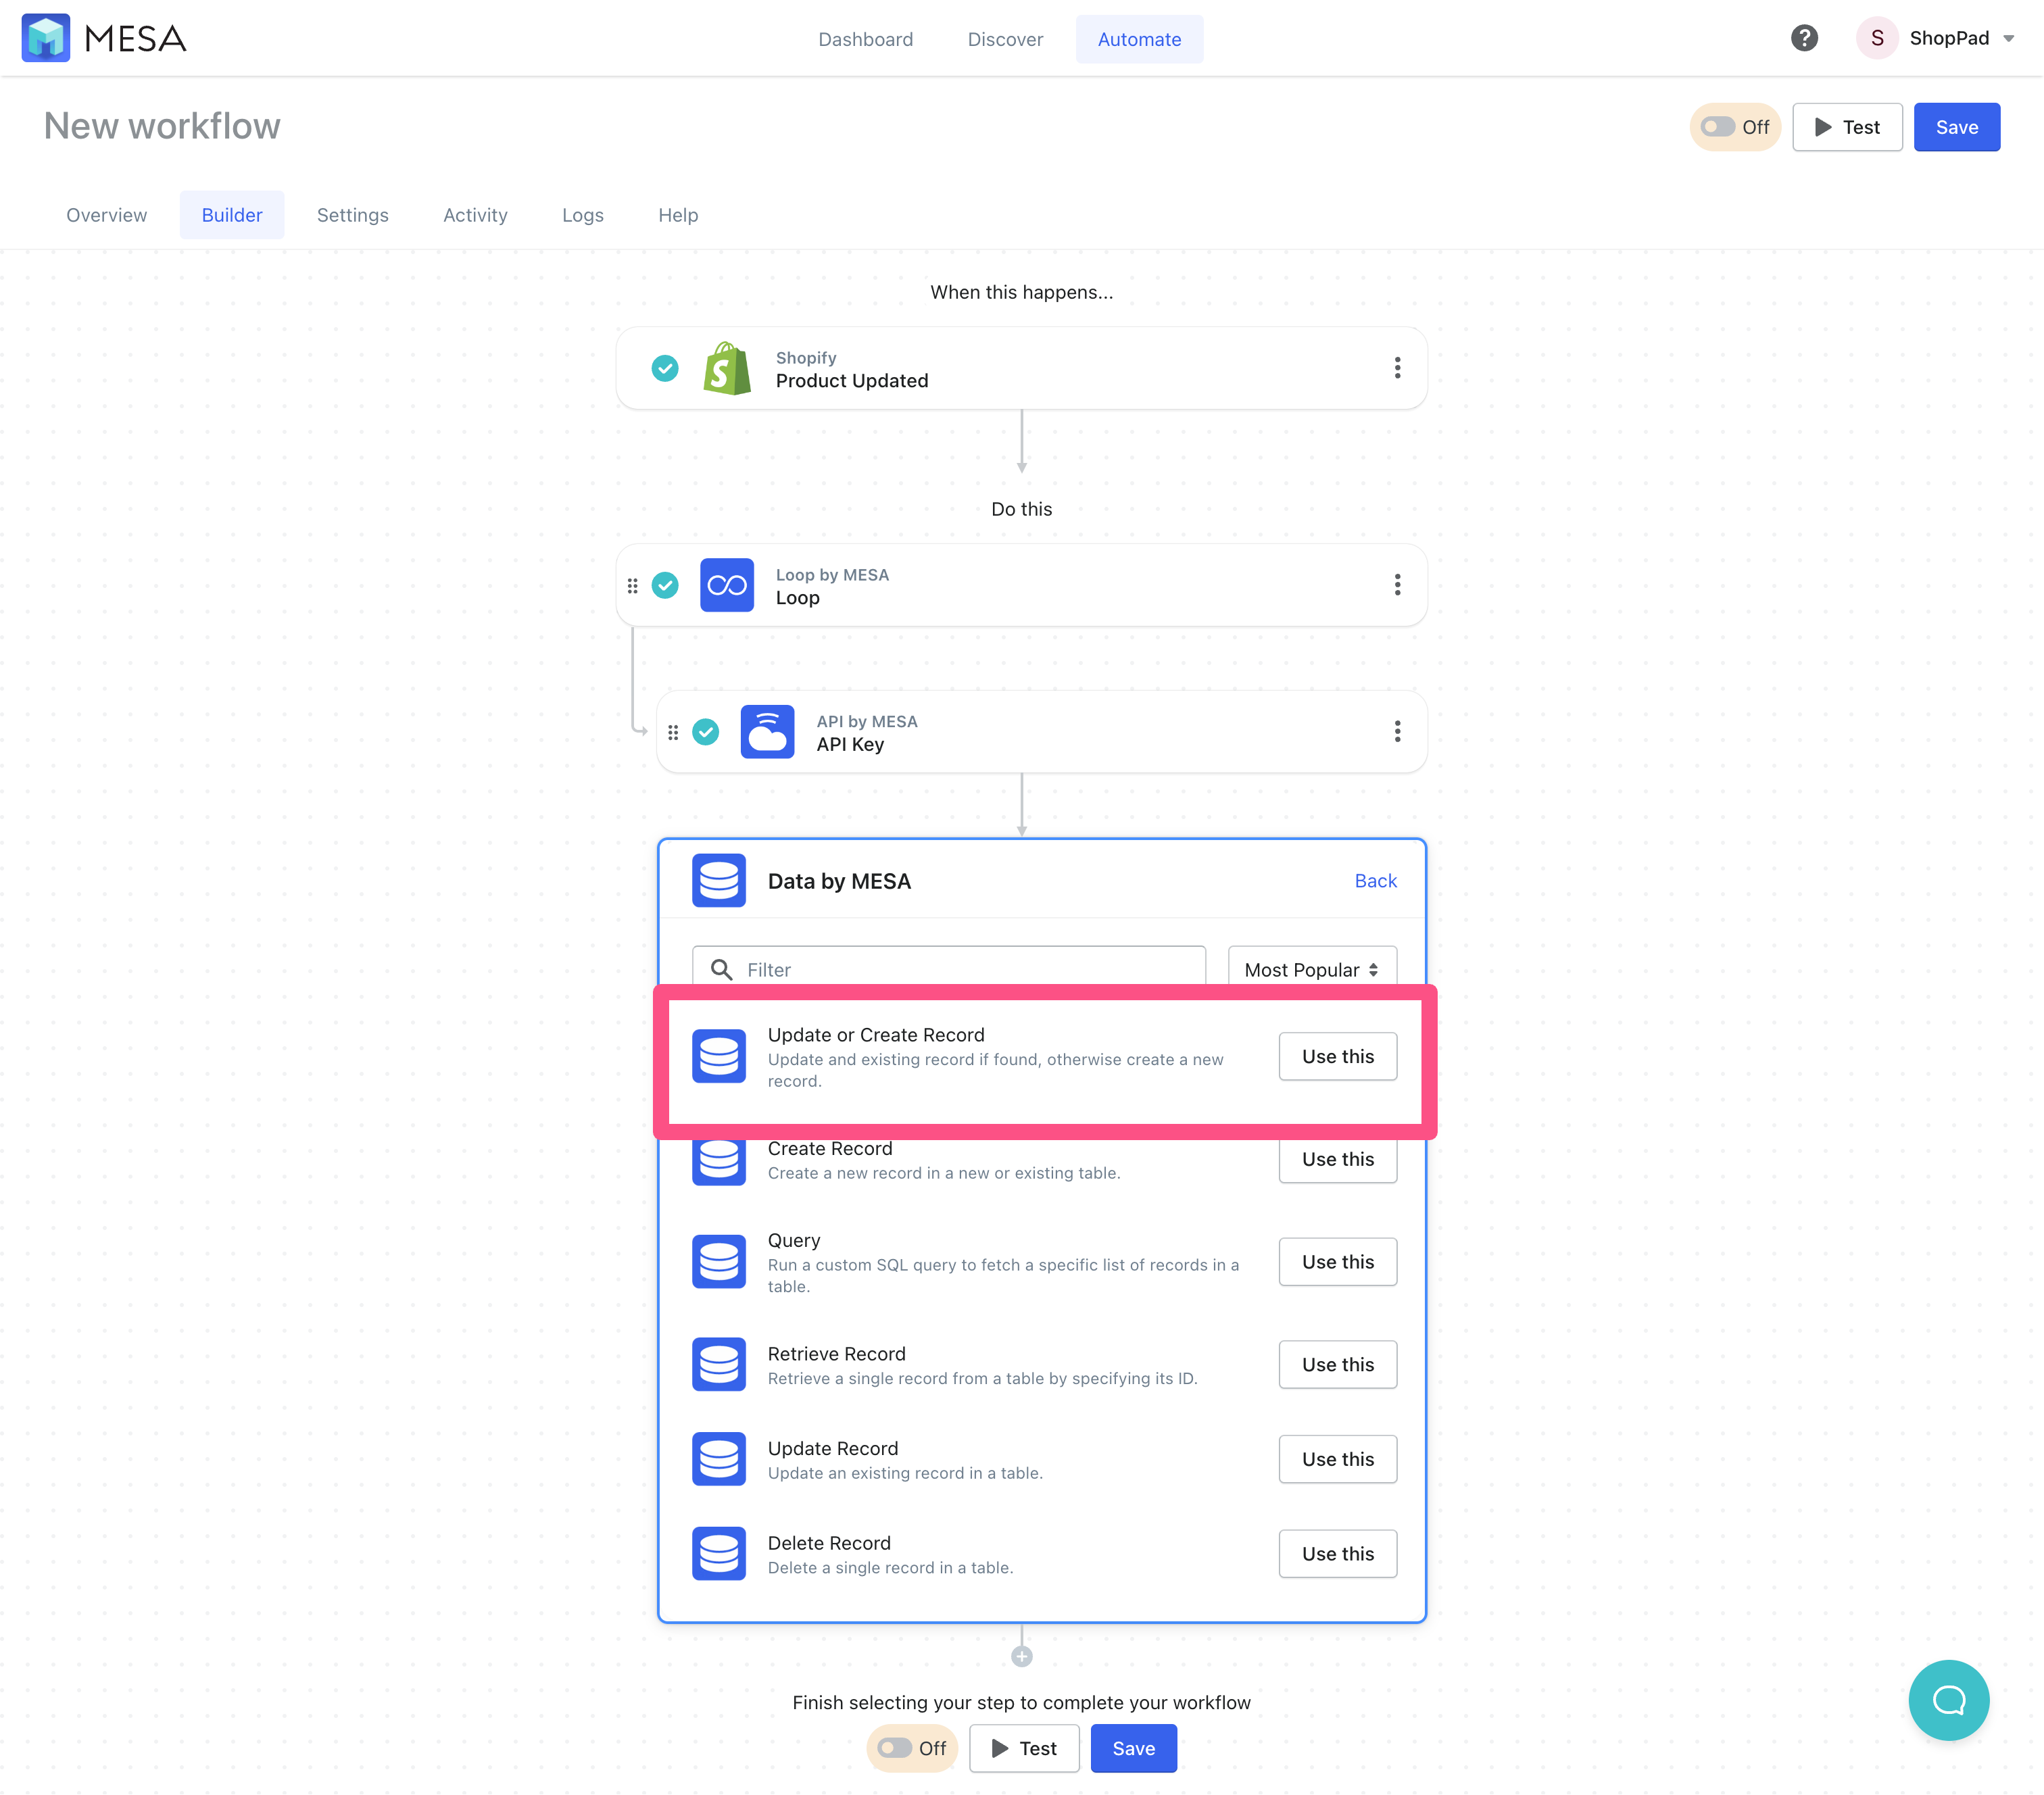The image size is (2044, 1795).
Task: Click the API Key step green checkmark
Action: [x=706, y=732]
